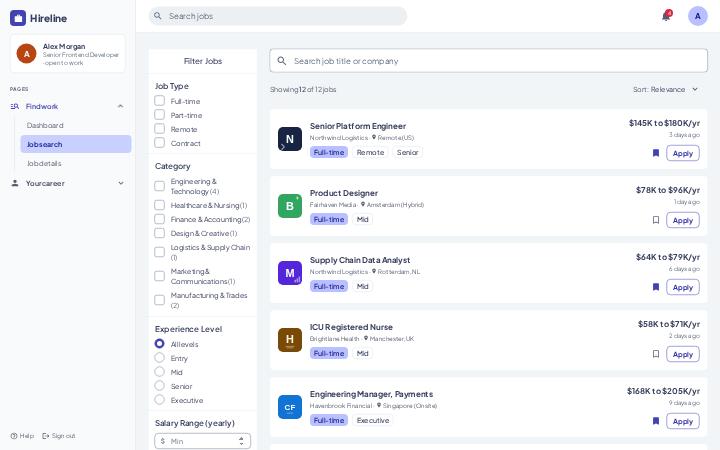
Task: Check the Remote job type filter
Action: point(159,129)
